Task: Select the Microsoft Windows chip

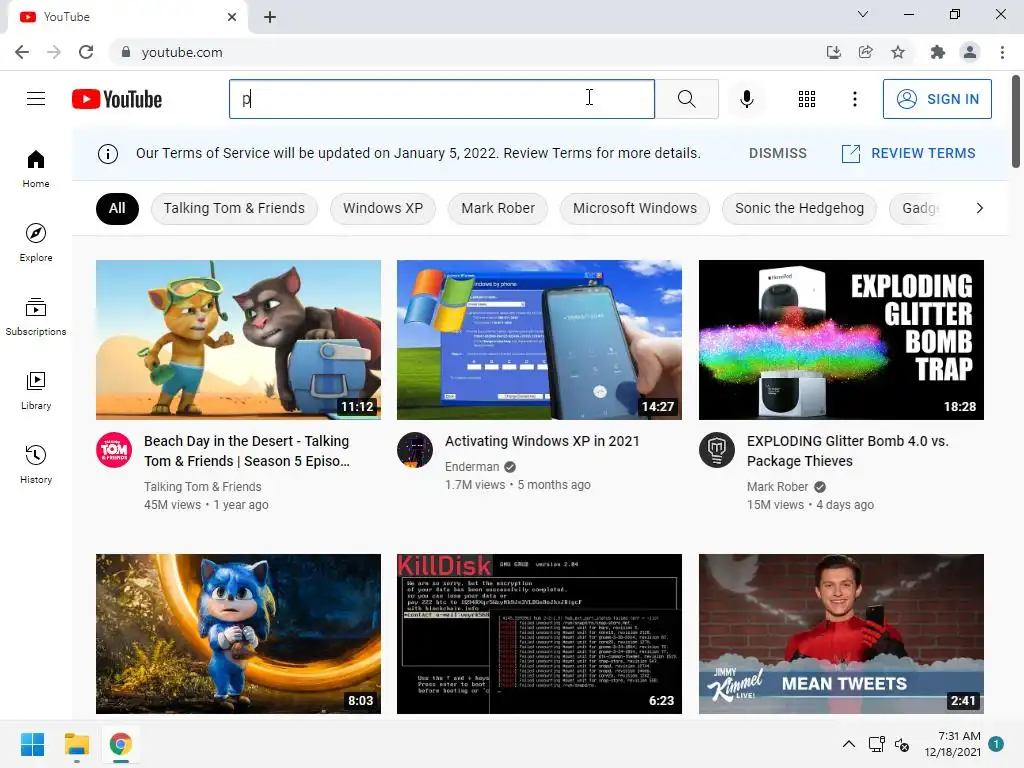Action: (635, 208)
